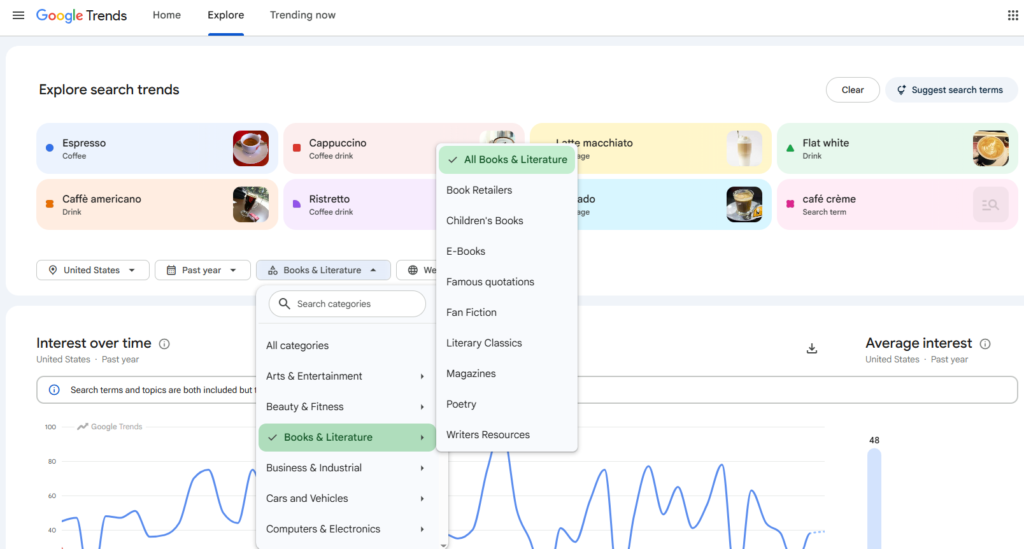The height and width of the screenshot is (549, 1024).
Task: Click the café crème search-term placeholder icon
Action: tap(991, 204)
